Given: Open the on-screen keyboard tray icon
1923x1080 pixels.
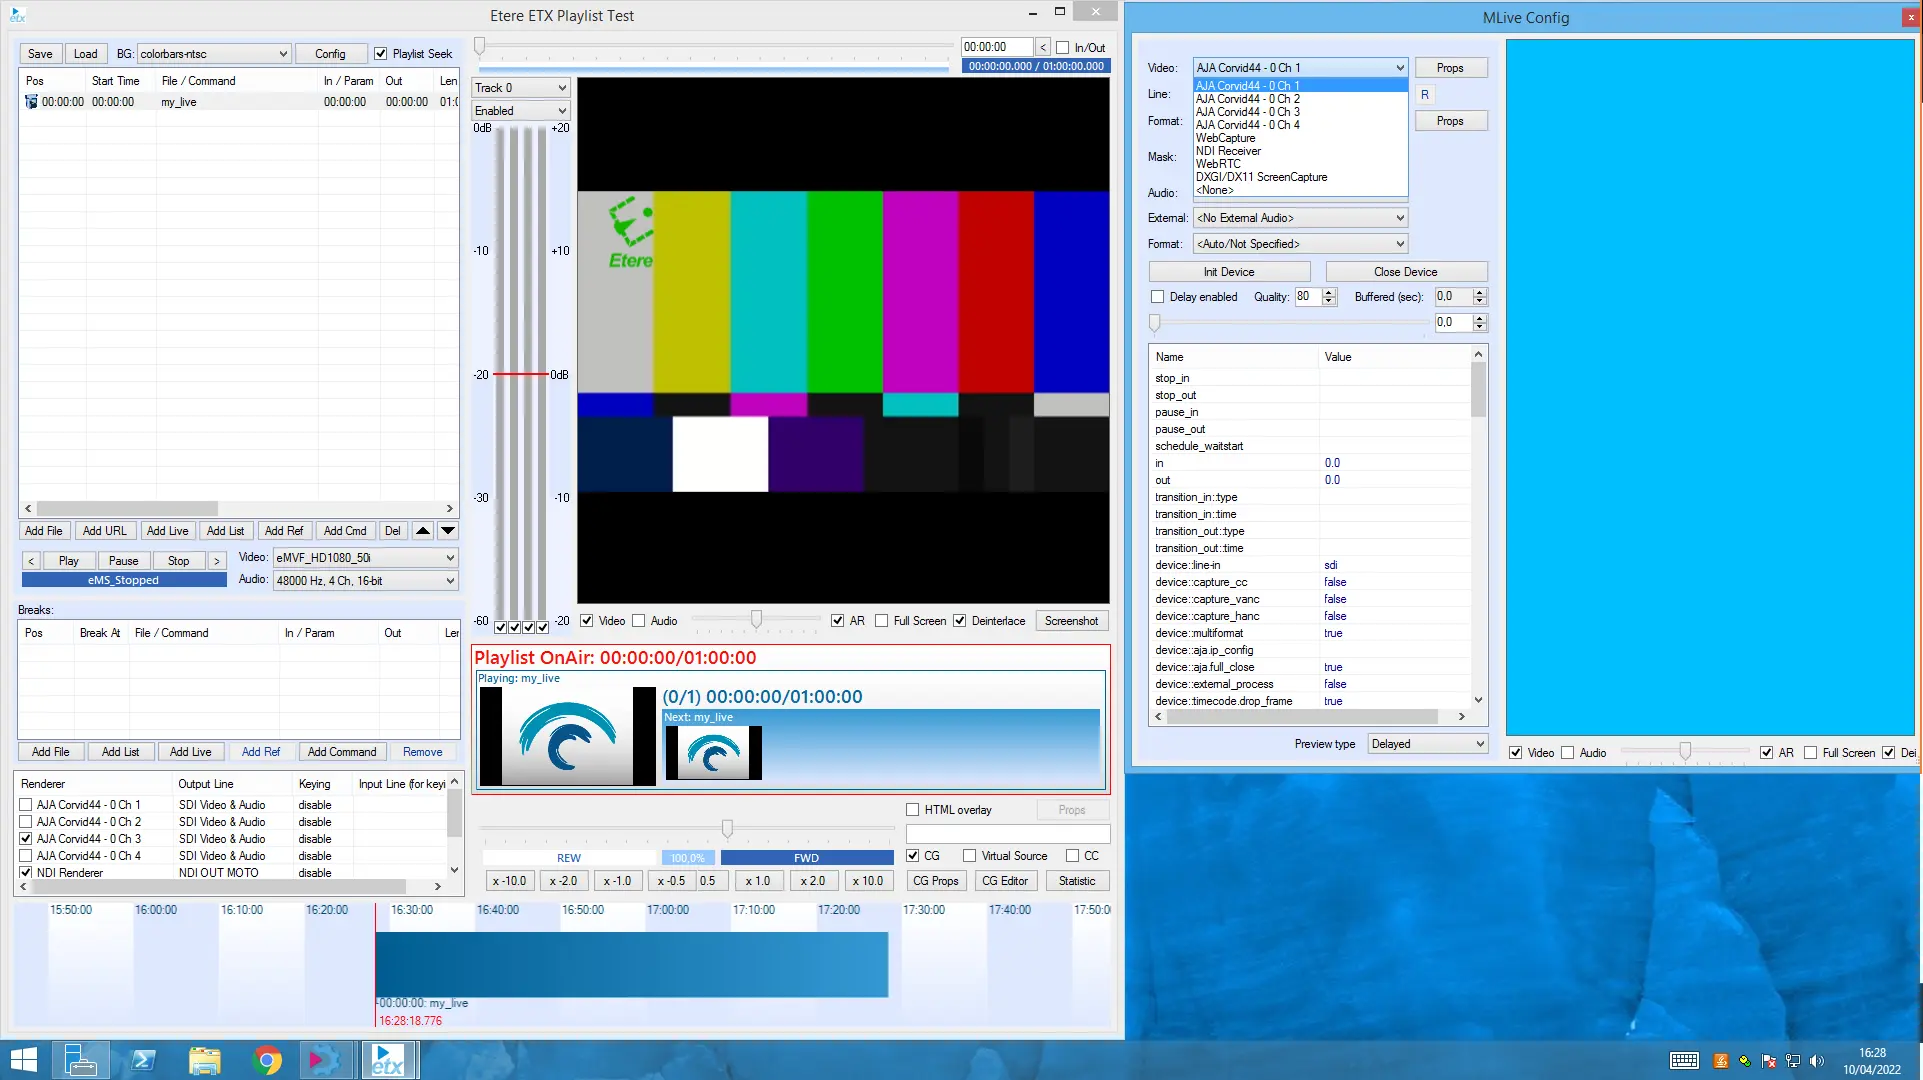Looking at the screenshot, I should tap(1683, 1061).
